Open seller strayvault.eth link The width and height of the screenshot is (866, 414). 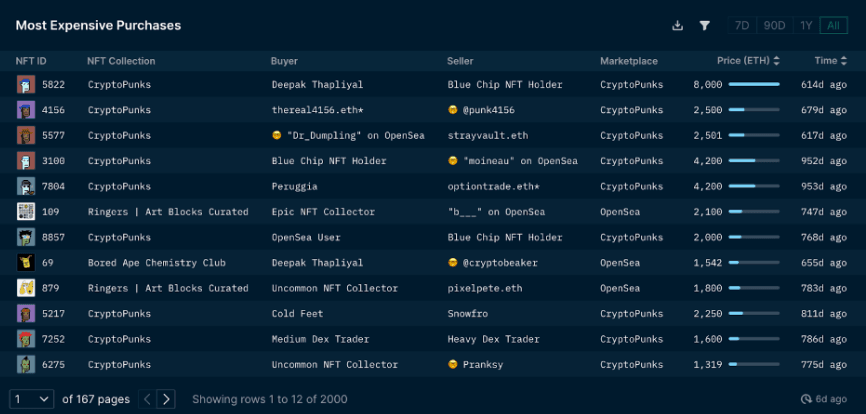[486, 135]
